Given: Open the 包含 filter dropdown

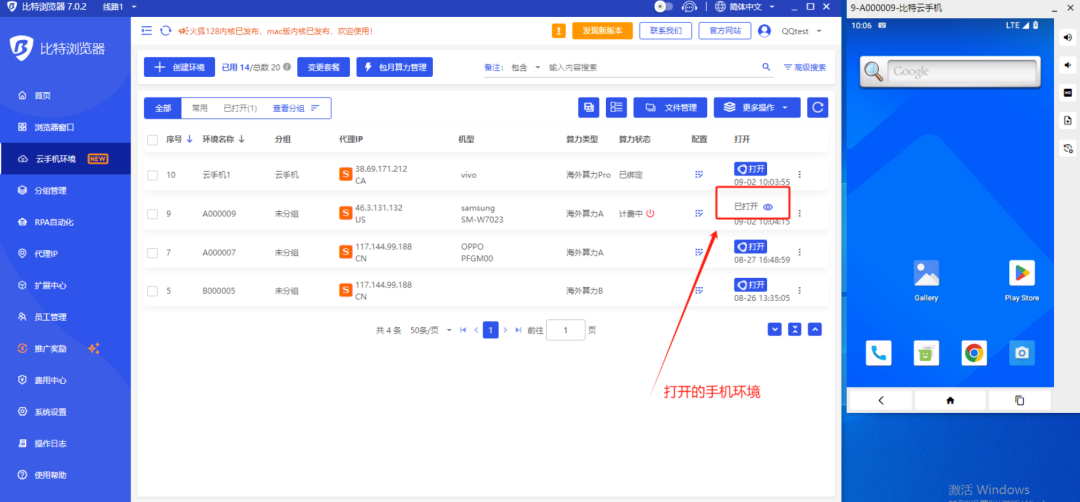Looking at the screenshot, I should [x=526, y=67].
